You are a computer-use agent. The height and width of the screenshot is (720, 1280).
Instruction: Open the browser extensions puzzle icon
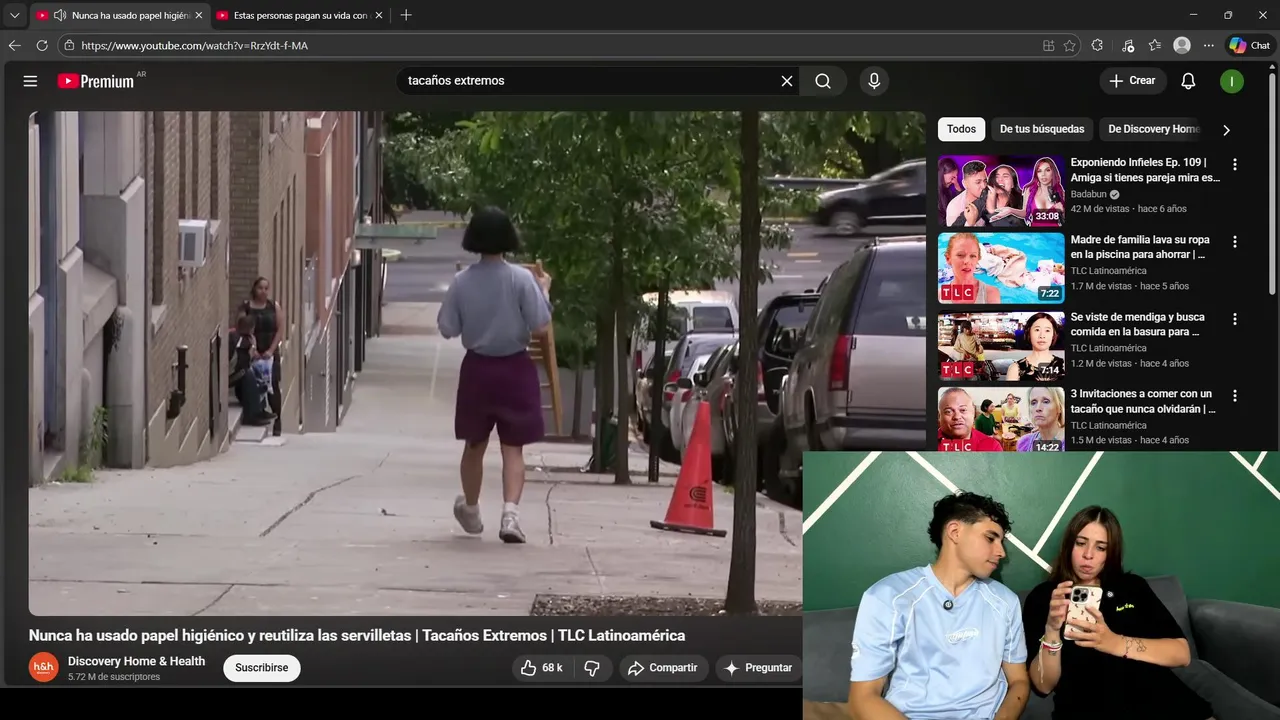tap(1097, 45)
